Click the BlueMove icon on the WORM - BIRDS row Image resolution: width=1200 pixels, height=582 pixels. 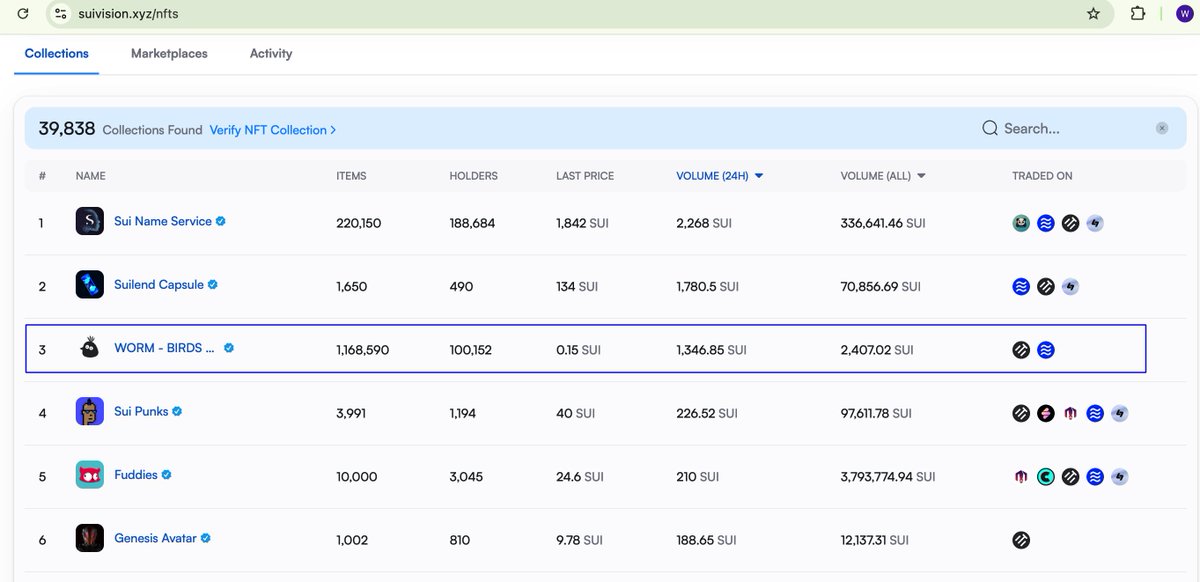click(x=1045, y=350)
